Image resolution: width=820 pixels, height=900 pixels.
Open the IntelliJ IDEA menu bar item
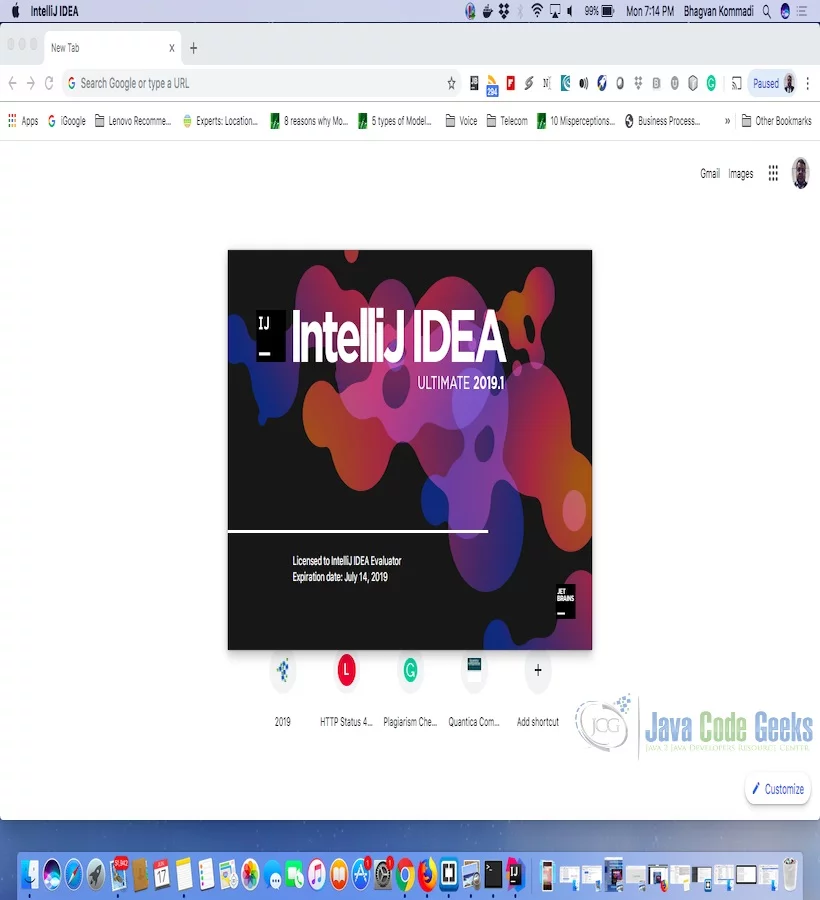tap(55, 11)
